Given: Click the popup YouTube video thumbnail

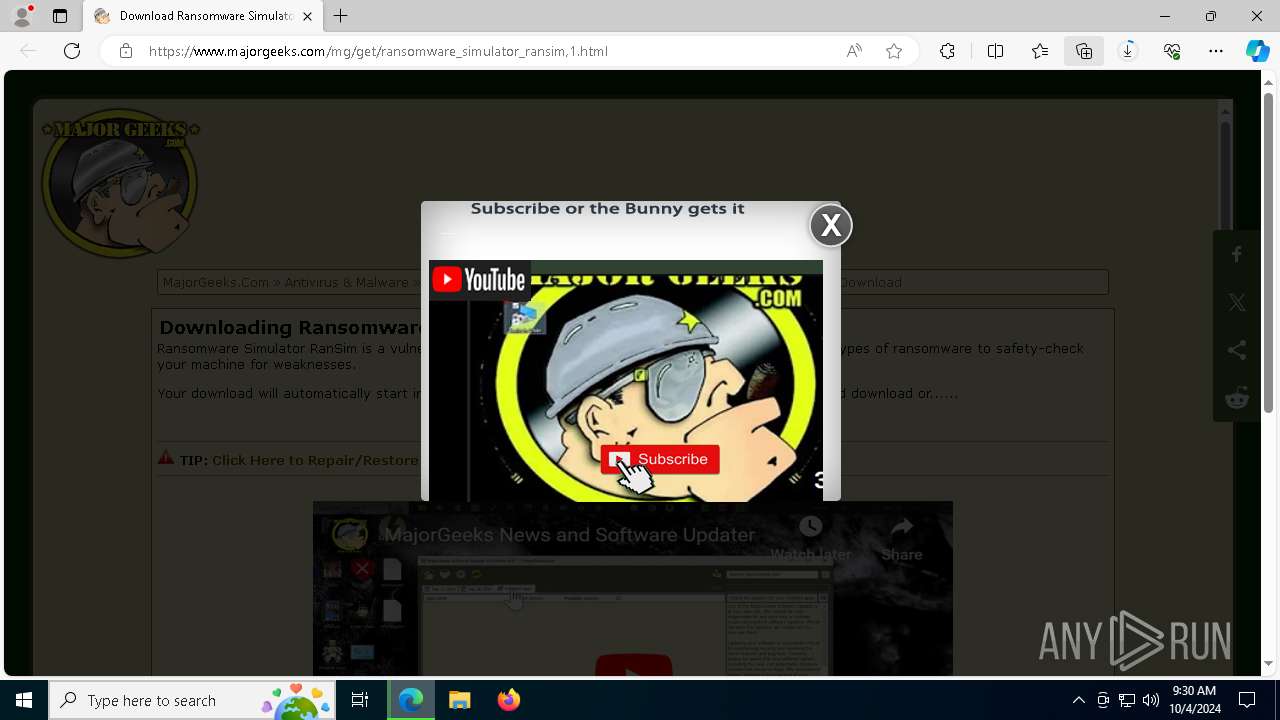Looking at the screenshot, I should [x=626, y=381].
